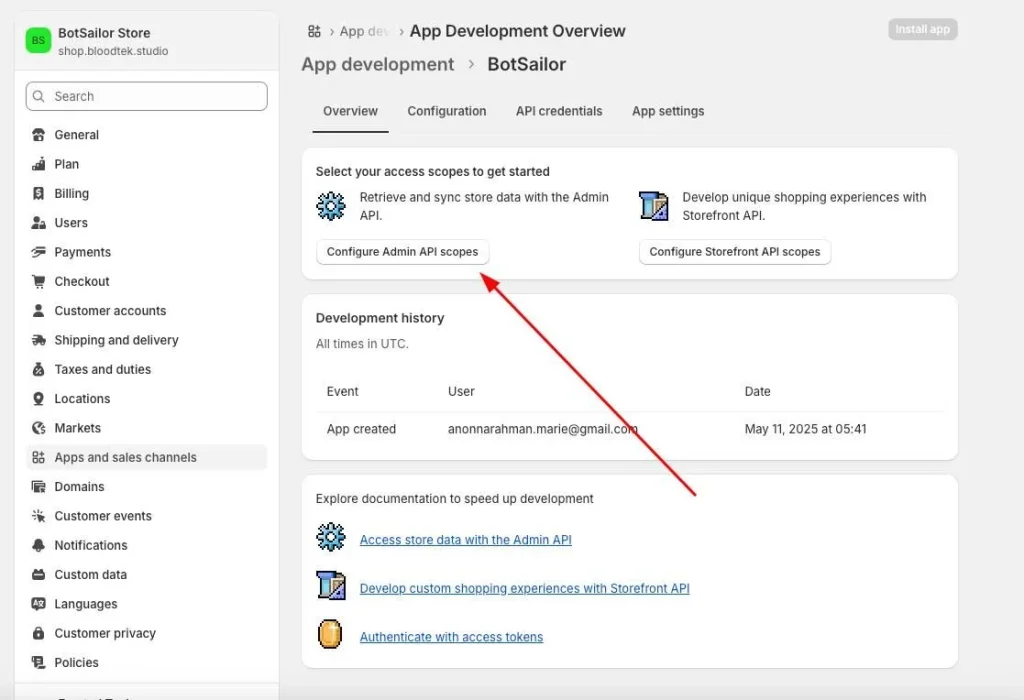Image resolution: width=1024 pixels, height=700 pixels.
Task: Click the Policies document icon
Action: [x=39, y=663]
